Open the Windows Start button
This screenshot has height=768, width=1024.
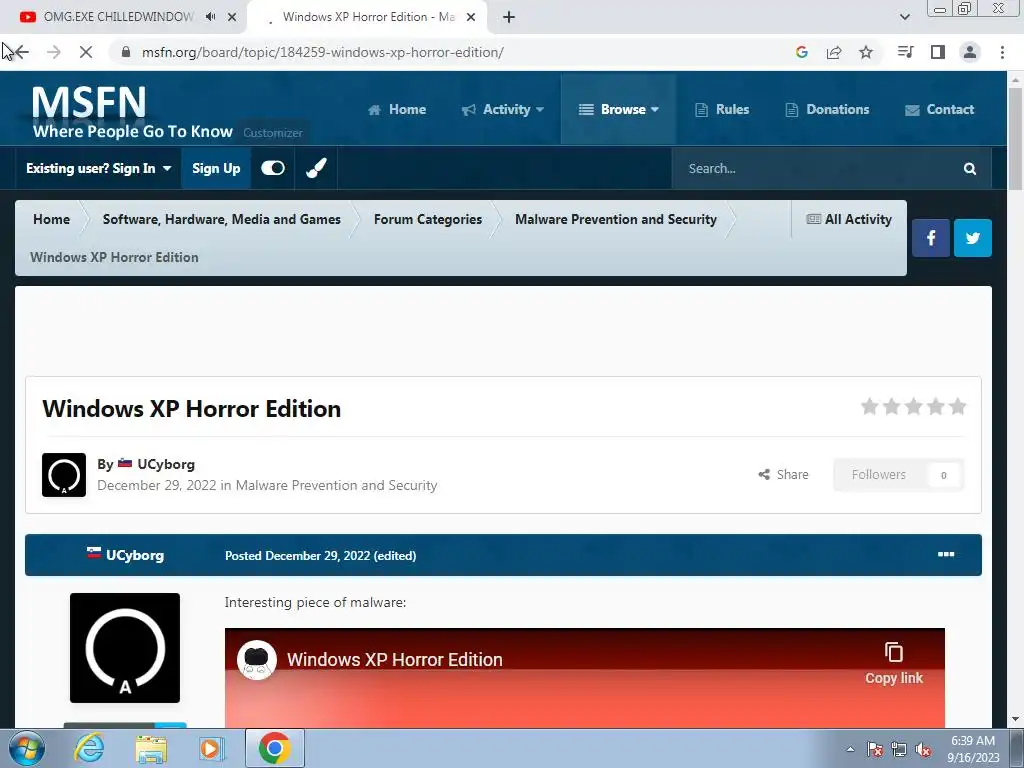[27, 748]
